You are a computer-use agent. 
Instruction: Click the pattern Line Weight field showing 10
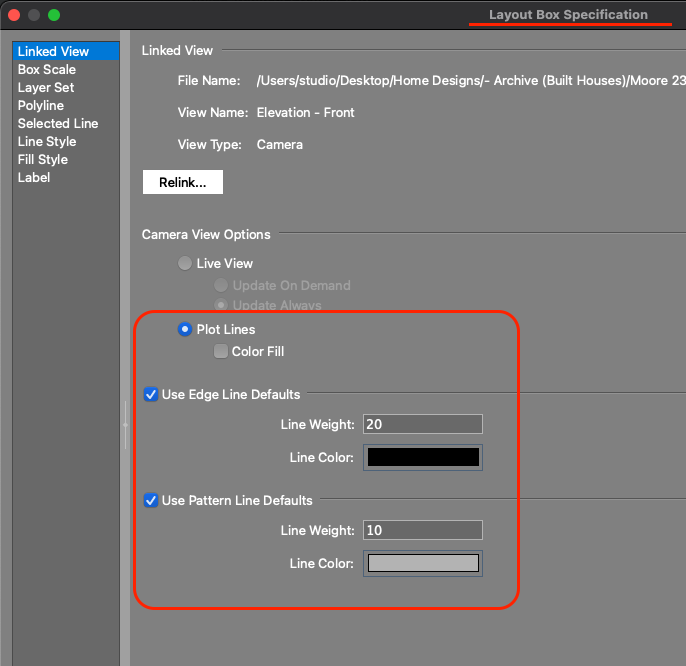[422, 530]
